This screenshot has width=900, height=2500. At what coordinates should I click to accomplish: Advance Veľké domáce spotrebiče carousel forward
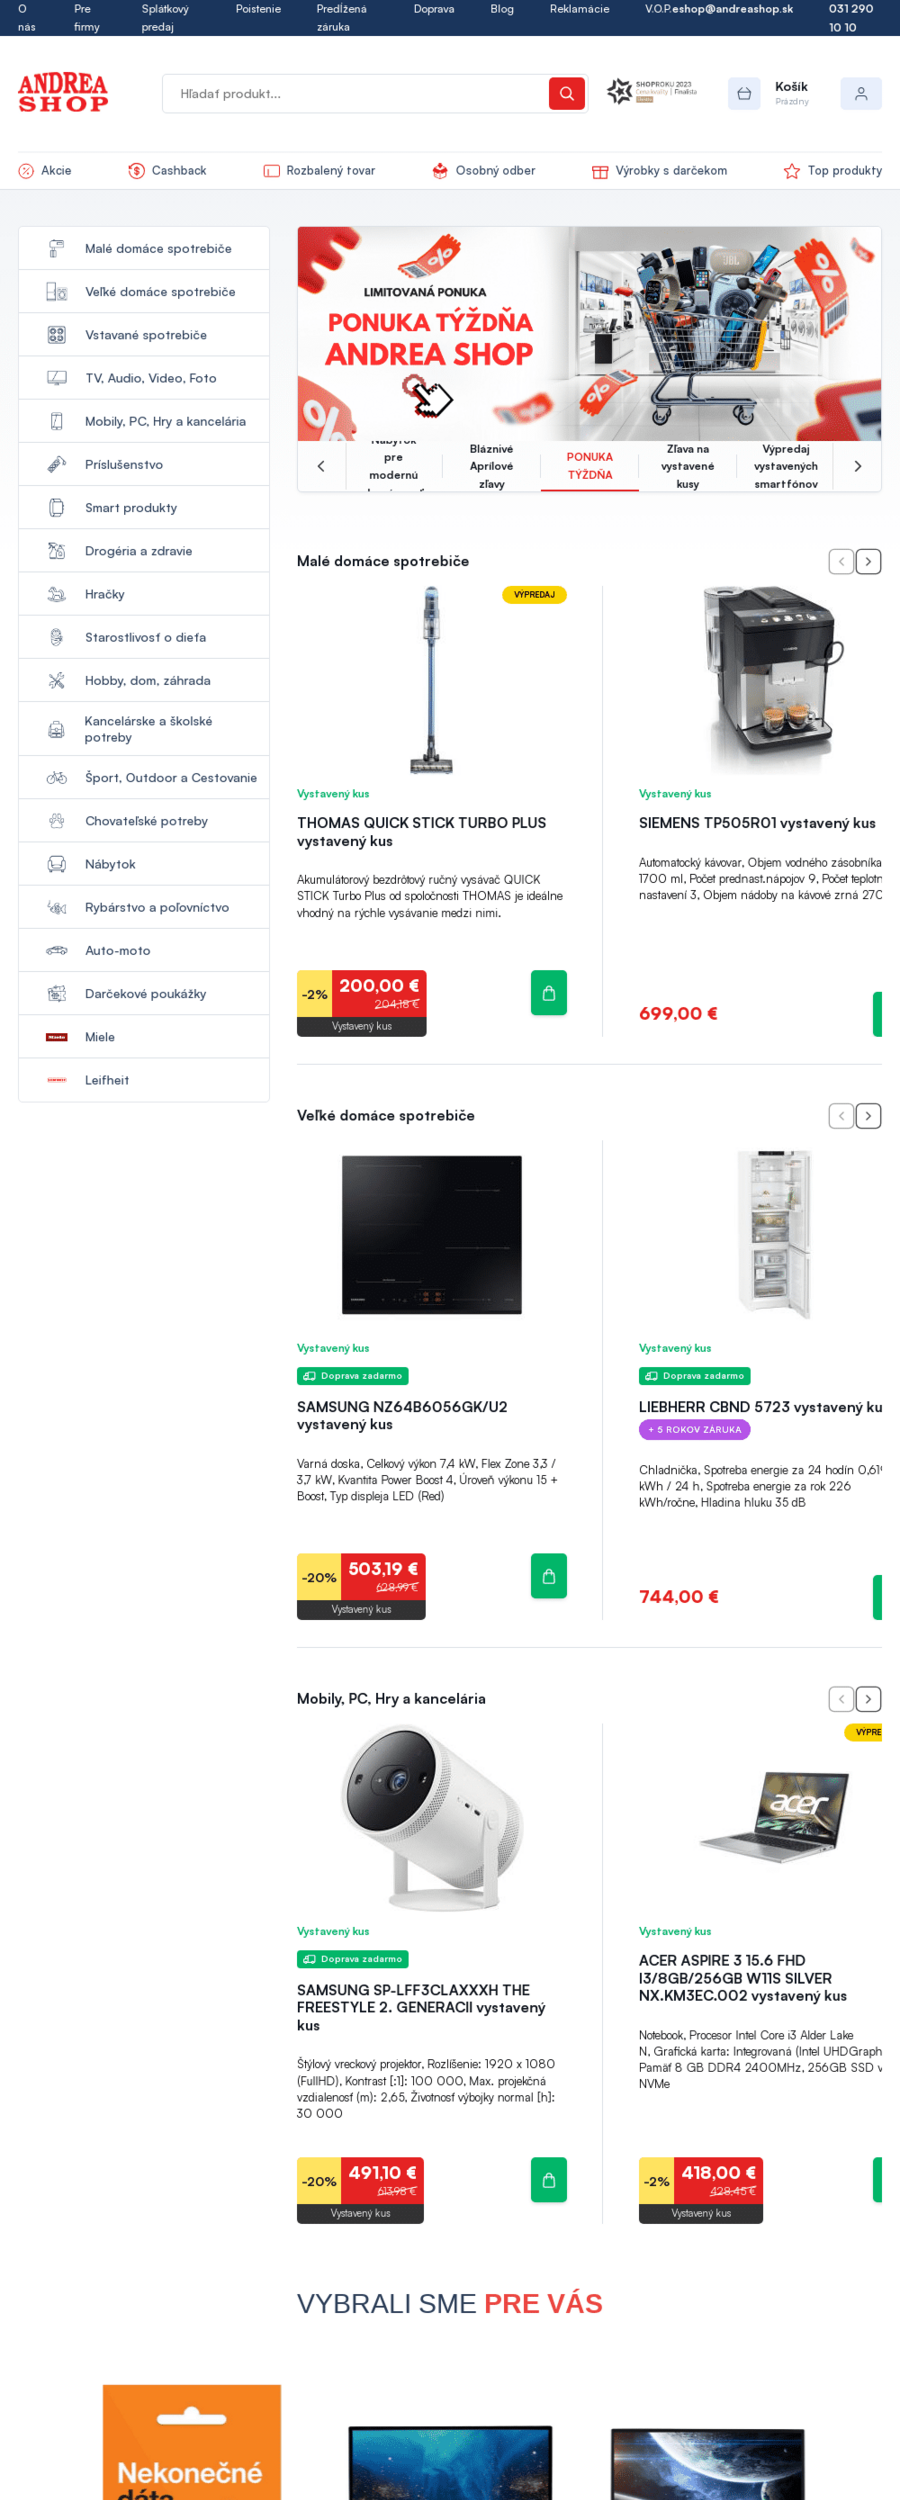[868, 1116]
